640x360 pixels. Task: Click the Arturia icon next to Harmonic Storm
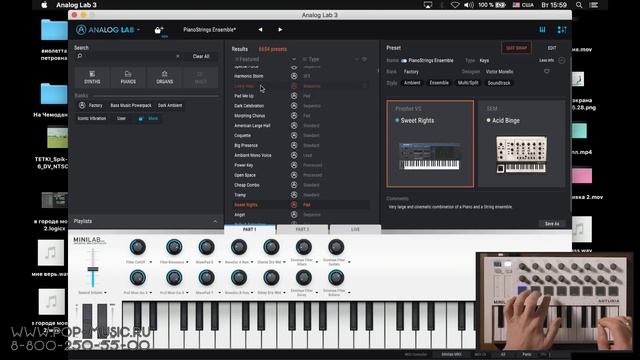(x=294, y=76)
